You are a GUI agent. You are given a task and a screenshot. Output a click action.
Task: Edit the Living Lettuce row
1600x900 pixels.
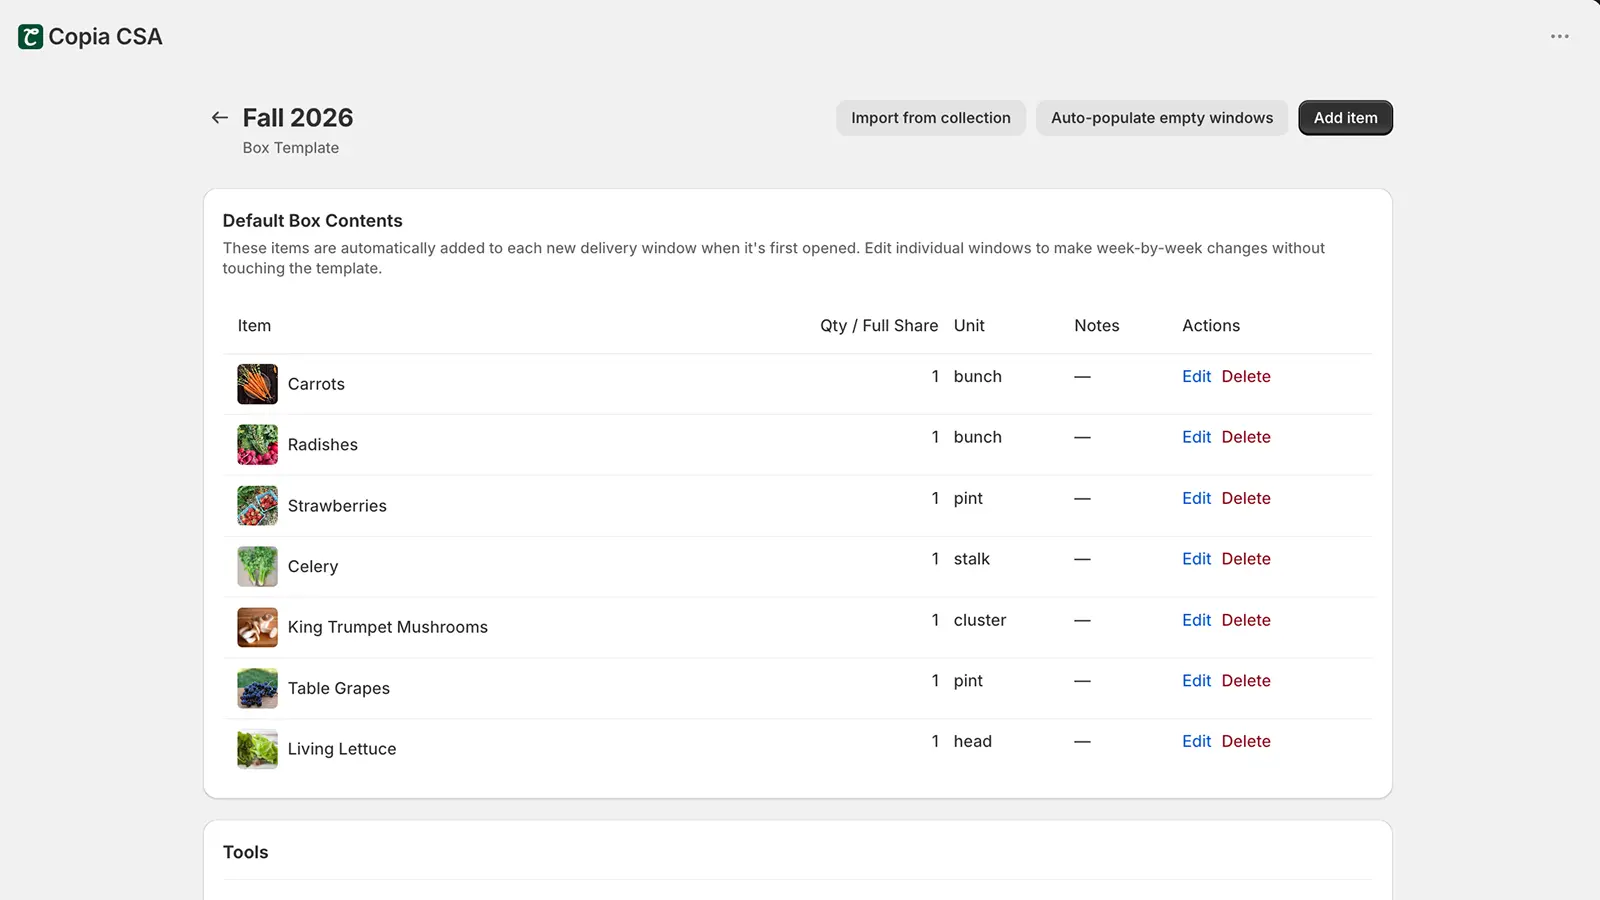[x=1196, y=741]
